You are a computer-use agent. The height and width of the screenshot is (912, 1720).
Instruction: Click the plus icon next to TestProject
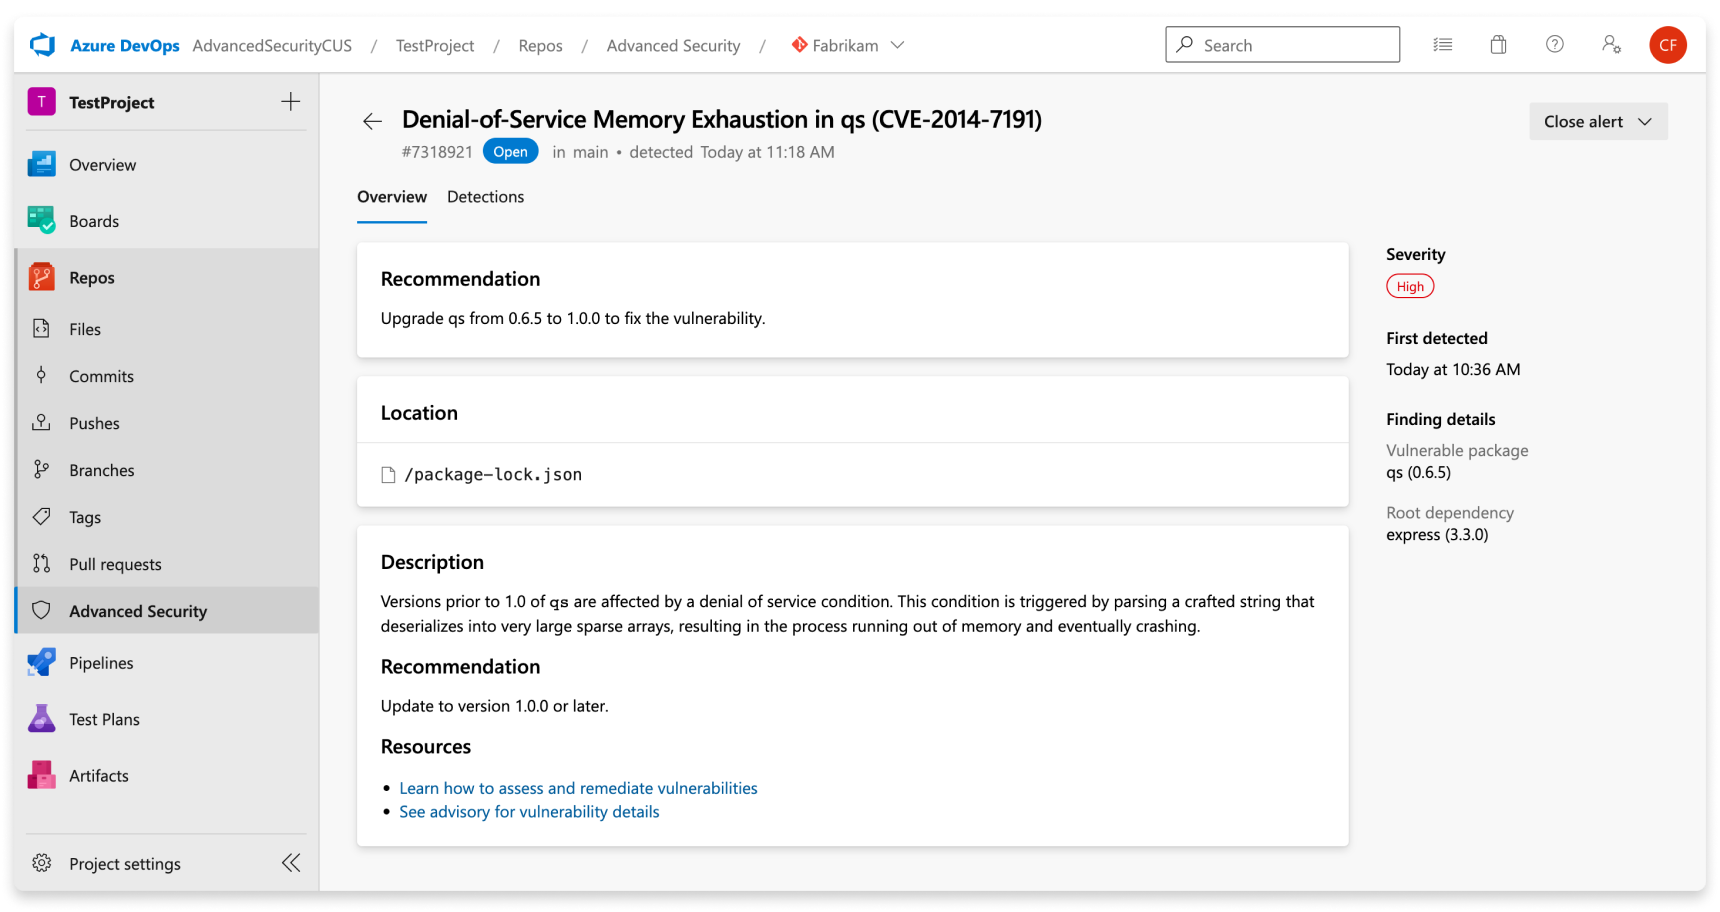pyautogui.click(x=291, y=101)
